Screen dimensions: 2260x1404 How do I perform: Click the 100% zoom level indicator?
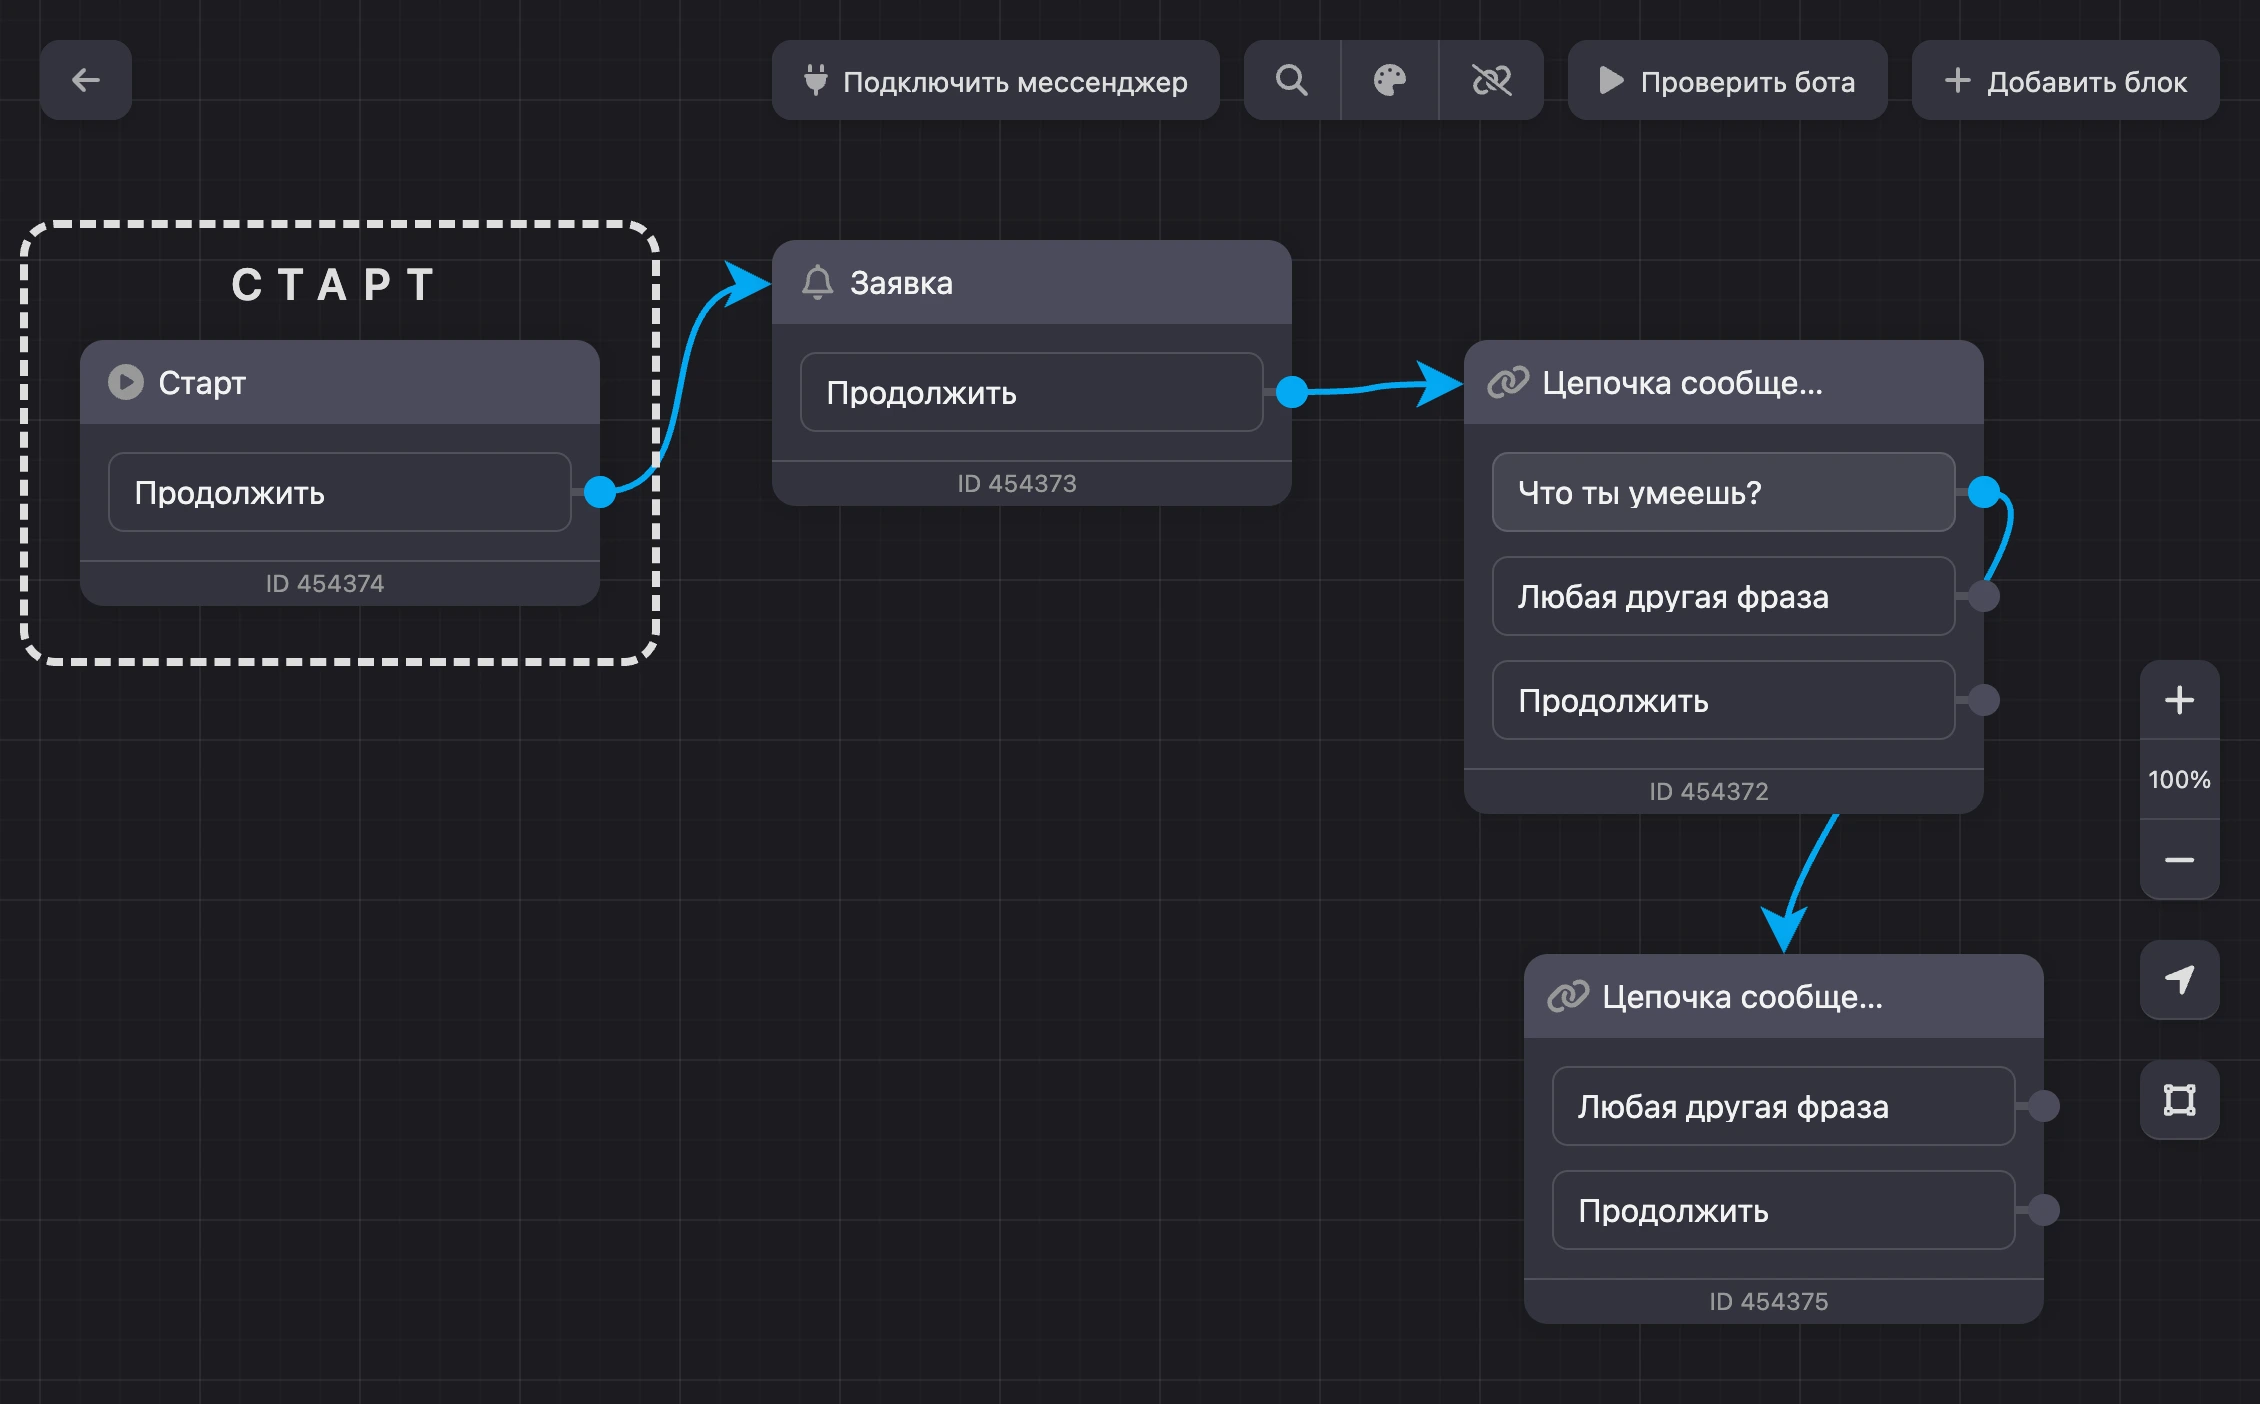[2180, 780]
